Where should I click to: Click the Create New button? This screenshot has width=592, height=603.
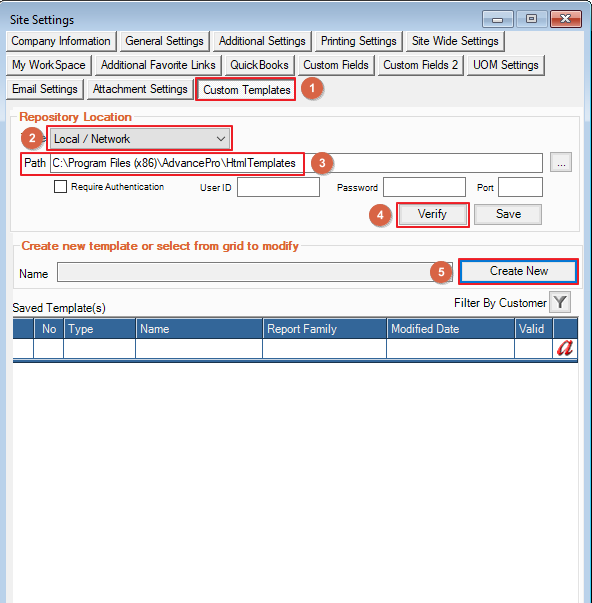click(519, 271)
